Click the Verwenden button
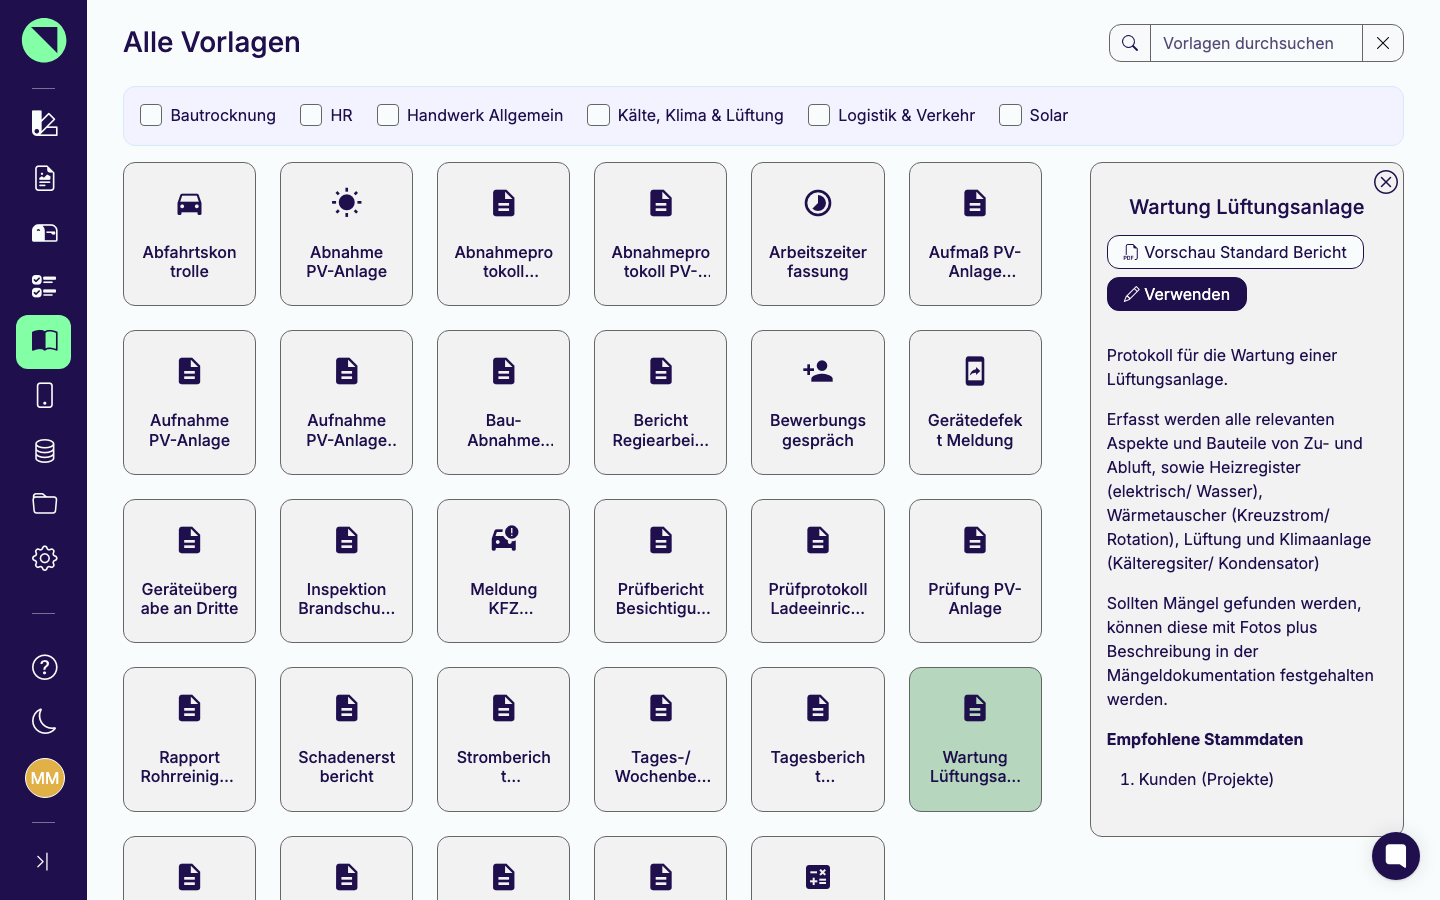 point(1176,294)
